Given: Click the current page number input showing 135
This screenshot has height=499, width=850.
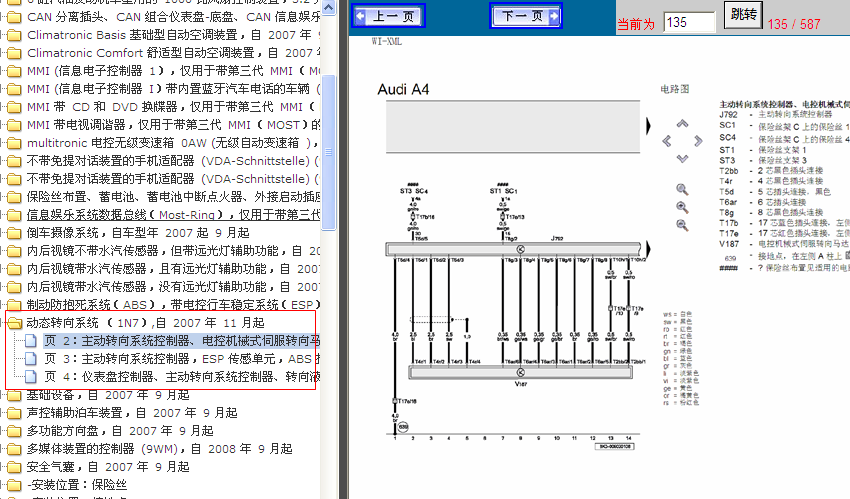Looking at the screenshot, I should coord(689,23).
